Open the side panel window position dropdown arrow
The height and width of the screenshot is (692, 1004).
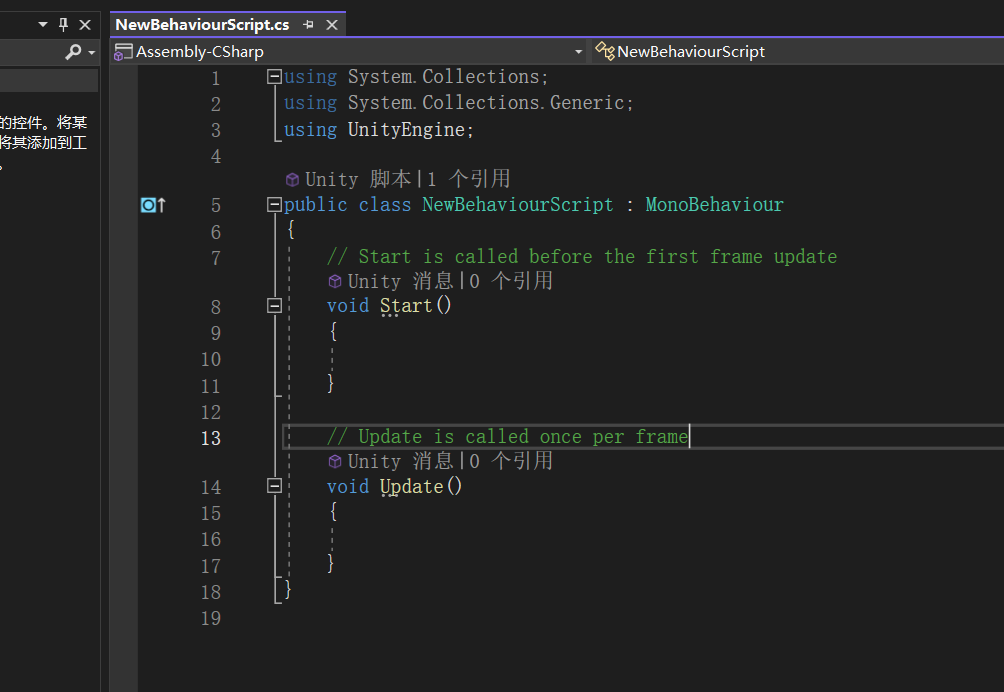43,24
